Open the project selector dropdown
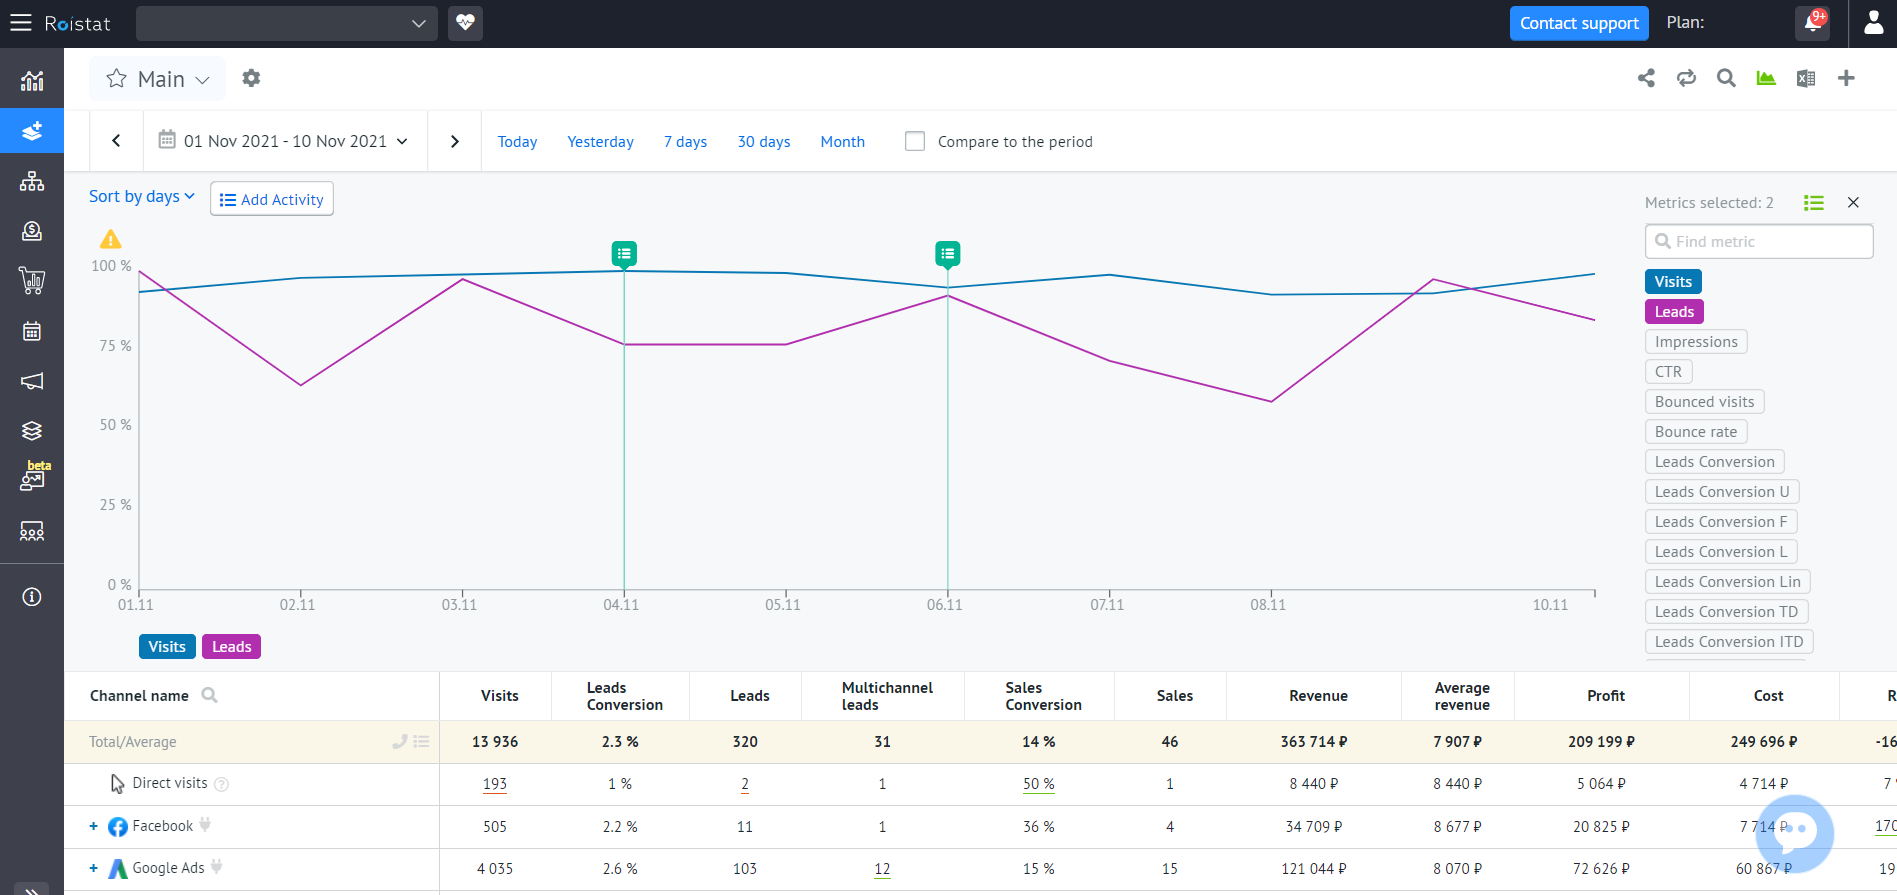Screen dimensions: 1897x895 (x=287, y=23)
